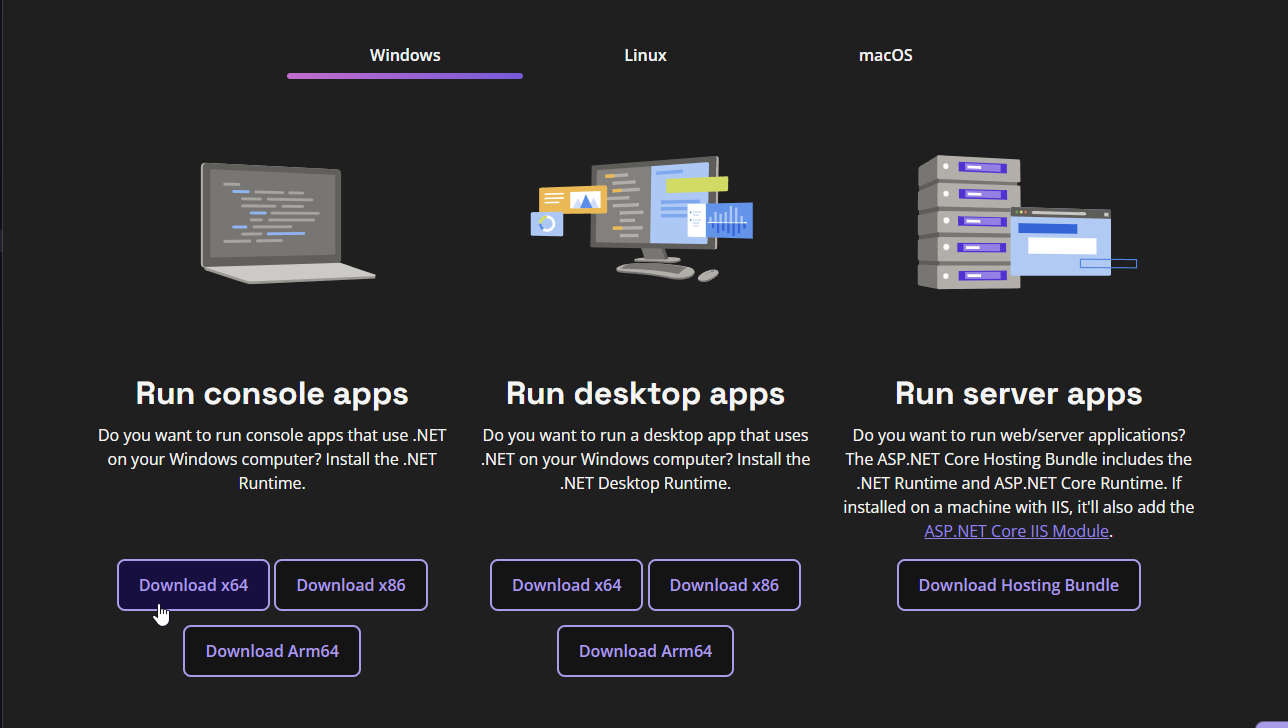Click the Run server apps heading
Image resolution: width=1288 pixels, height=728 pixels.
click(x=1018, y=393)
